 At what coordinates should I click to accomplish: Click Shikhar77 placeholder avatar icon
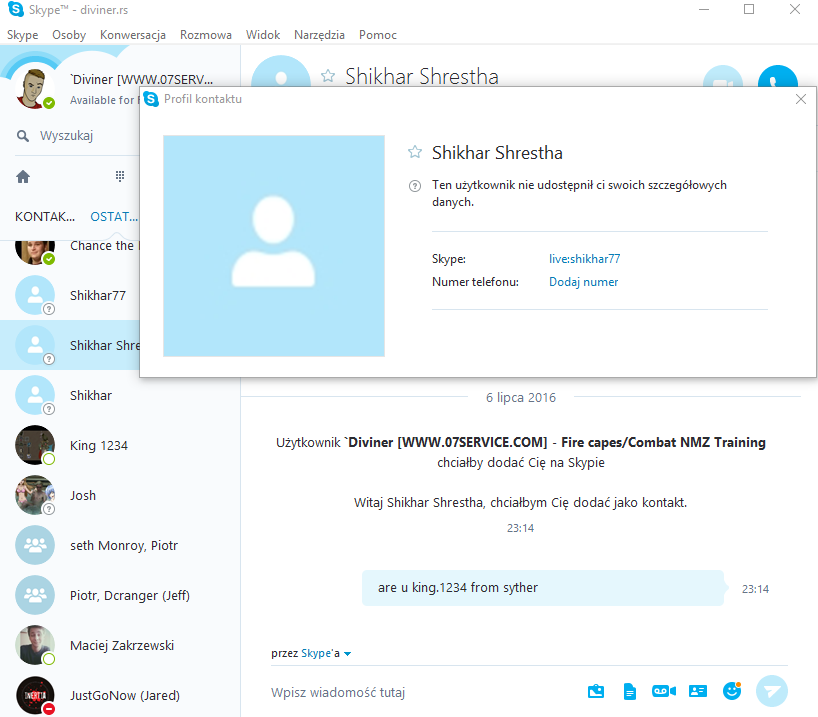35,295
